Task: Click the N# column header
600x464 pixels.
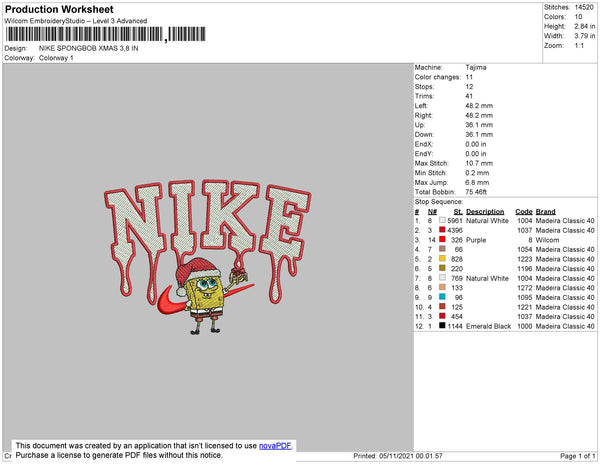Action: coord(432,212)
